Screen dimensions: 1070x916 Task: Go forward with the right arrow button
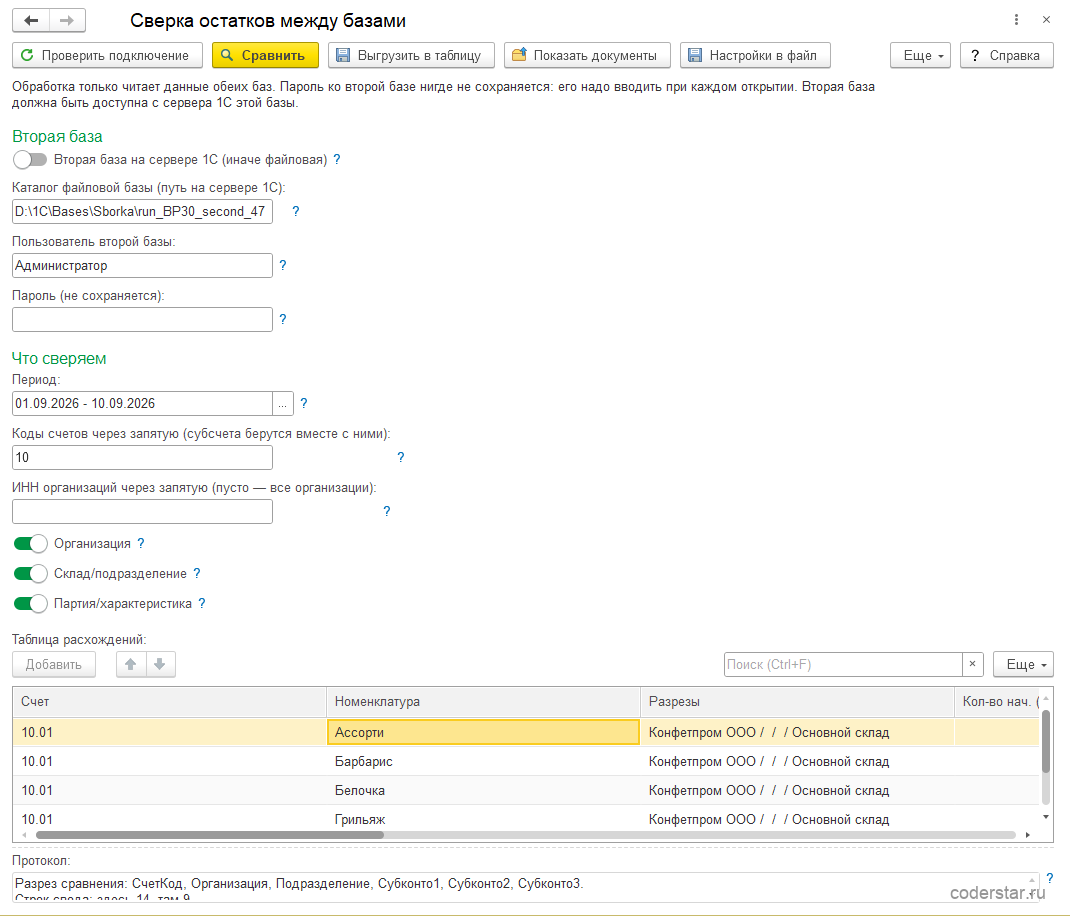tap(67, 20)
